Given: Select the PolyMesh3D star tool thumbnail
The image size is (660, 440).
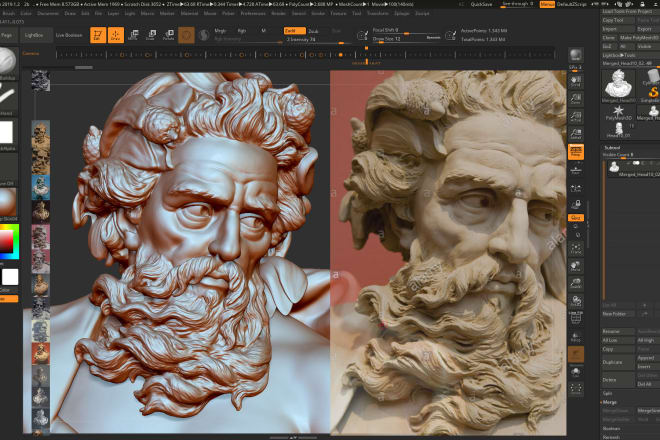Looking at the screenshot, I should (618, 112).
